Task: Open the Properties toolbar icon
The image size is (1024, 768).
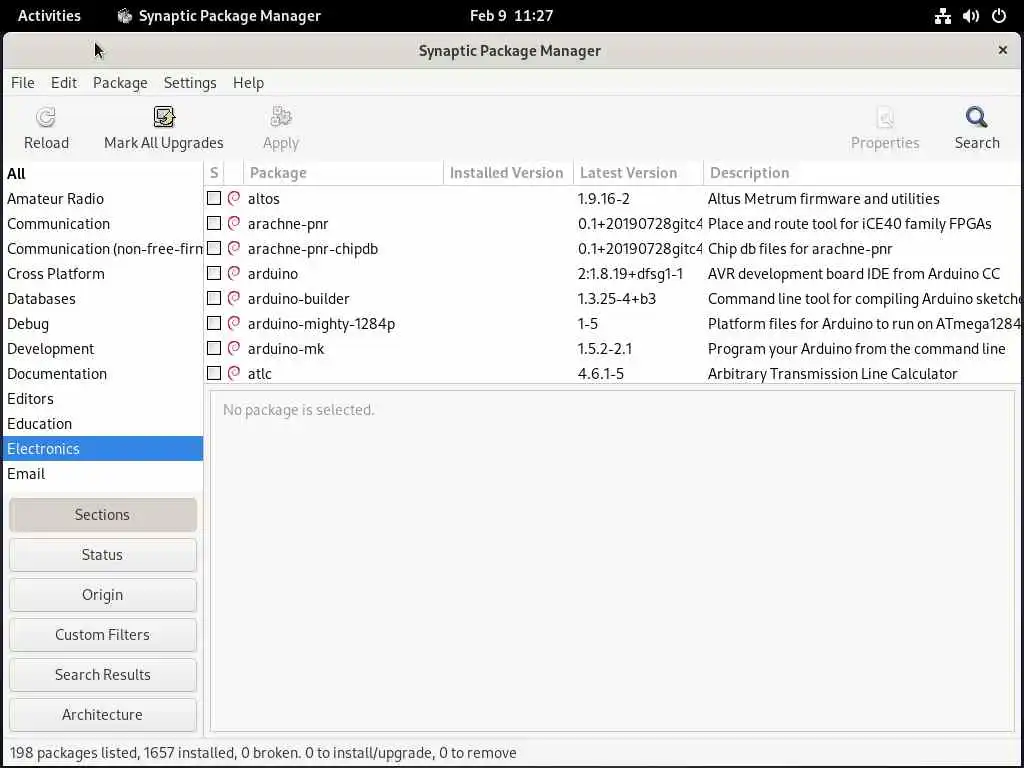Action: click(x=885, y=118)
